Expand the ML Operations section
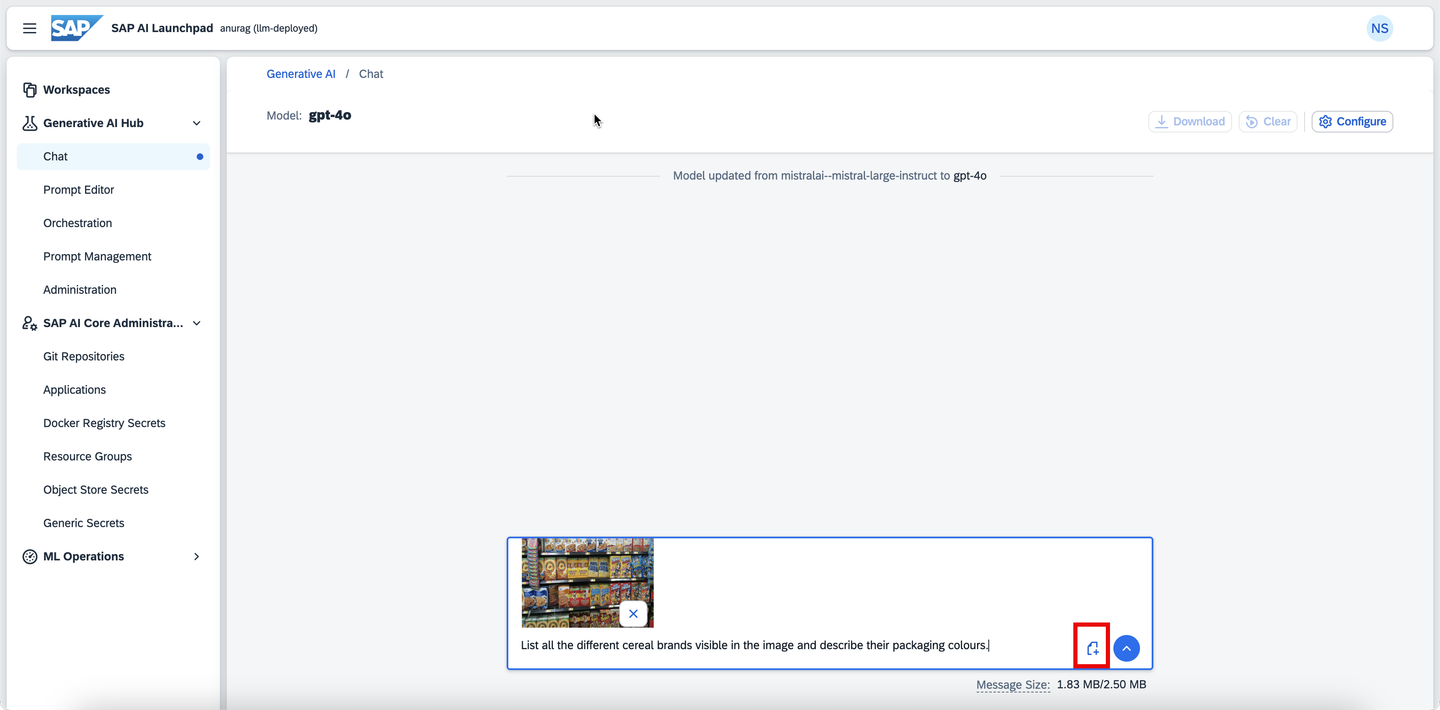Viewport: 1440px width, 710px height. tap(196, 556)
